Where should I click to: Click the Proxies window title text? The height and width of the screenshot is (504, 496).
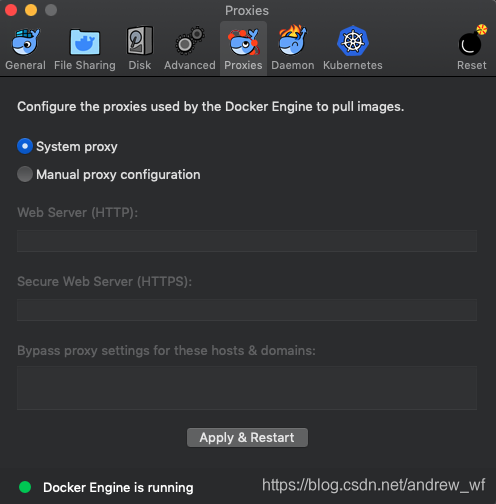[247, 11]
